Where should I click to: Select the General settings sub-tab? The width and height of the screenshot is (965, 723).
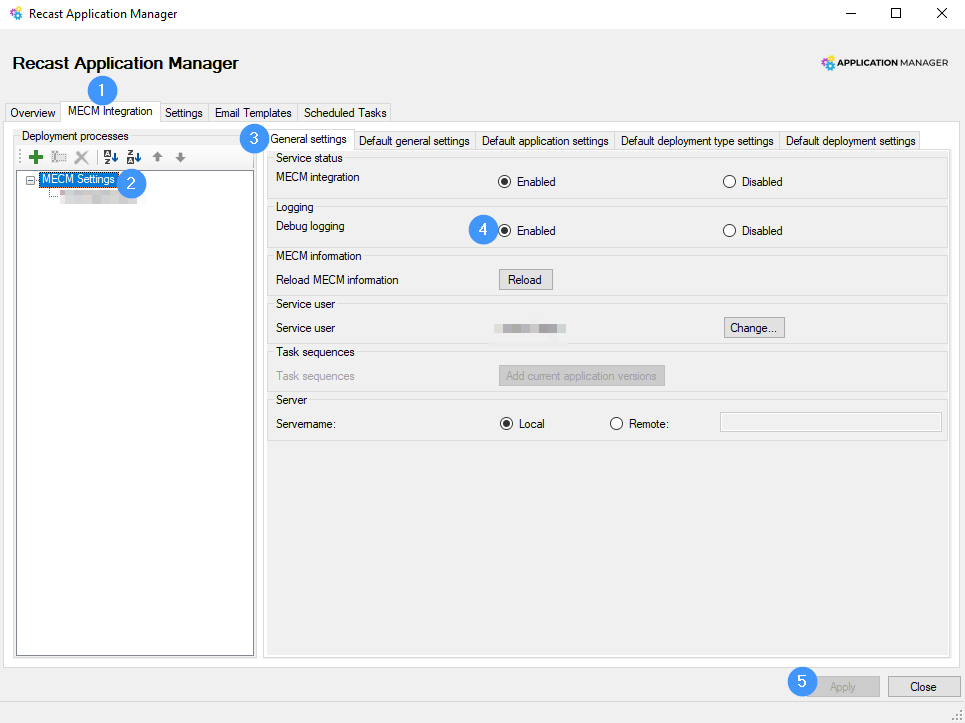(308, 139)
